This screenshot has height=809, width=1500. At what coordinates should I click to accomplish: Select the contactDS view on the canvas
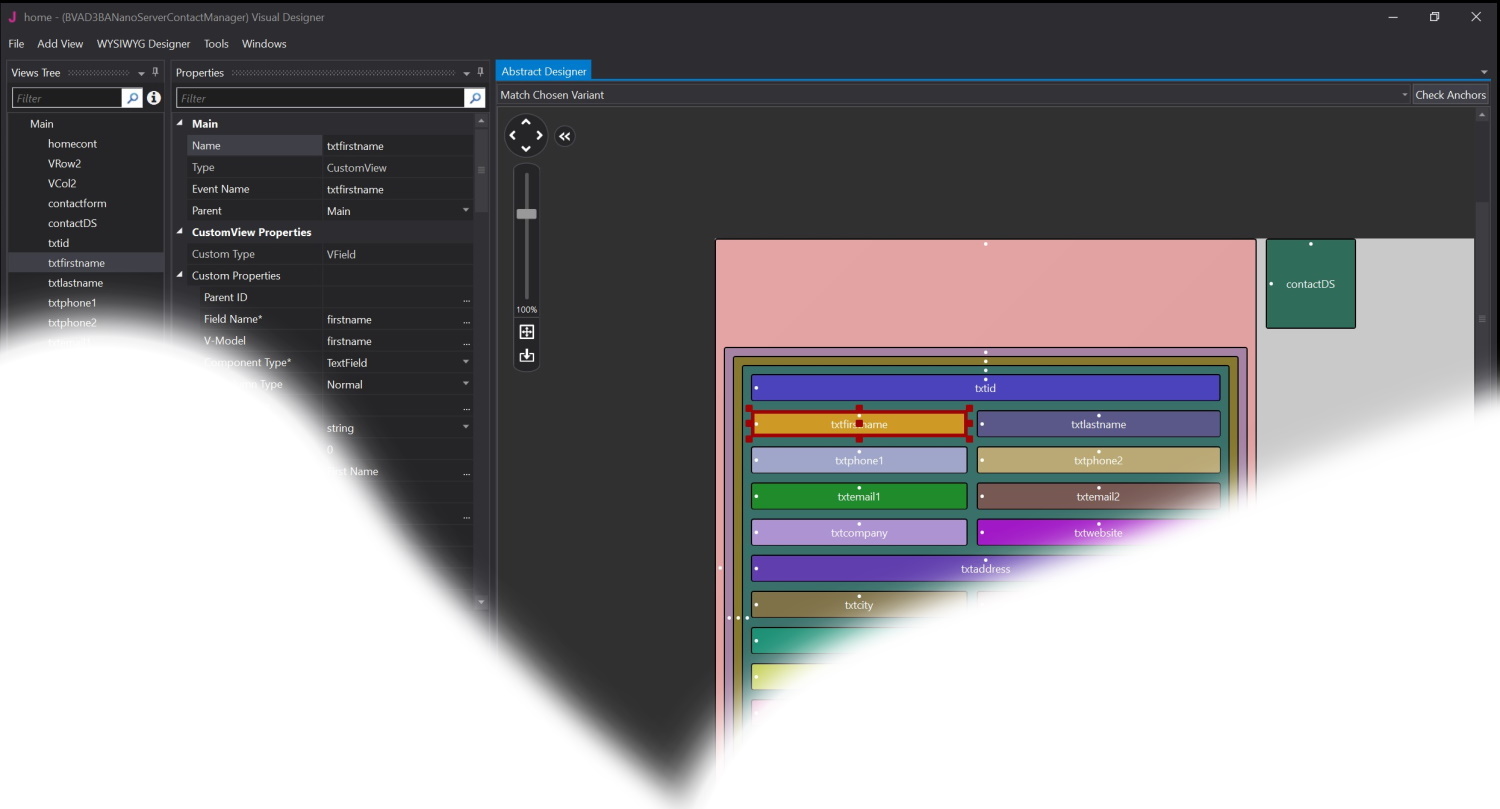tap(1310, 284)
